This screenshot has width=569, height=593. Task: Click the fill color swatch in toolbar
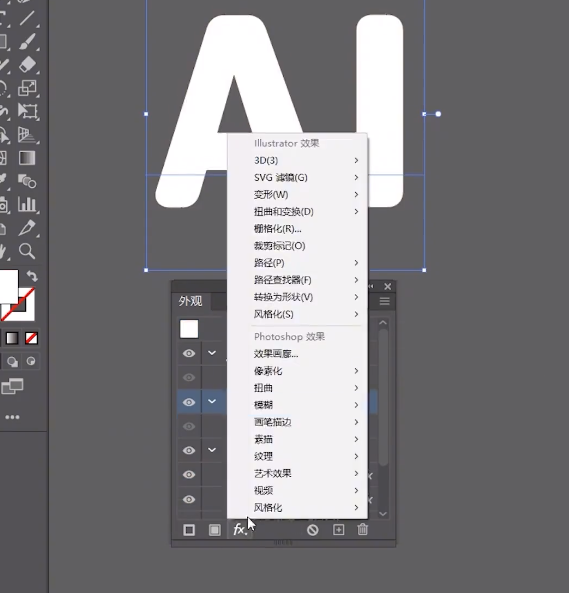[8, 286]
